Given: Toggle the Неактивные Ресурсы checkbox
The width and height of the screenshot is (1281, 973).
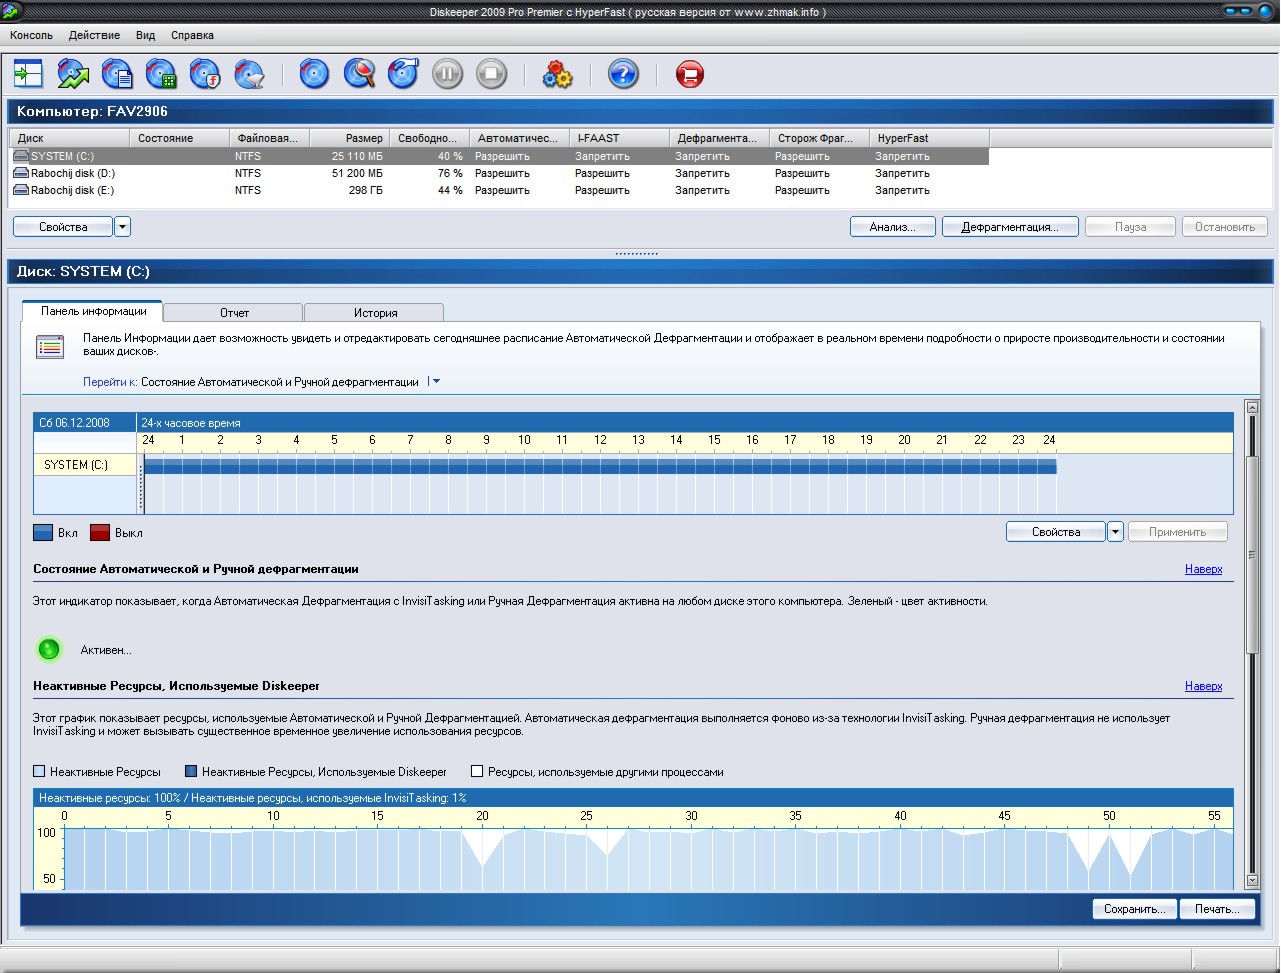Looking at the screenshot, I should point(39,772).
